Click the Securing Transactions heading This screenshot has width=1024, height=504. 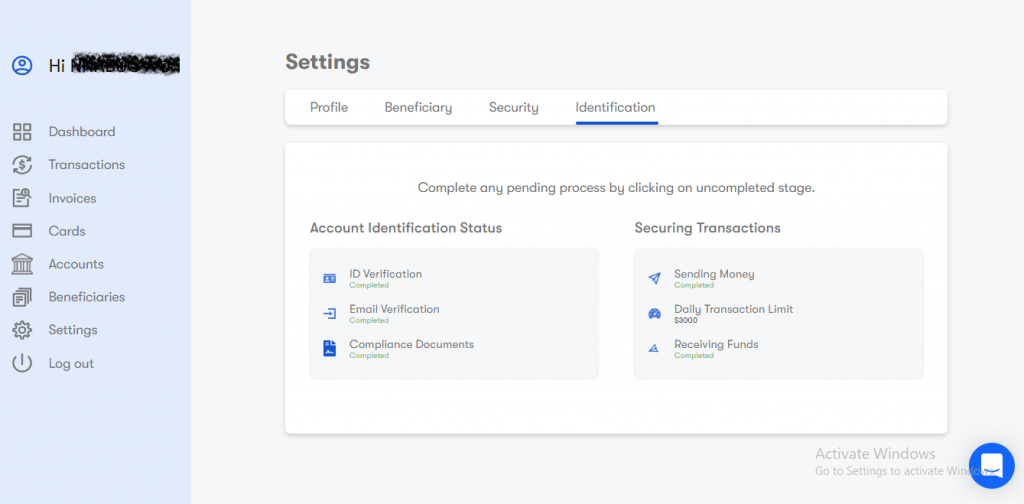point(708,228)
